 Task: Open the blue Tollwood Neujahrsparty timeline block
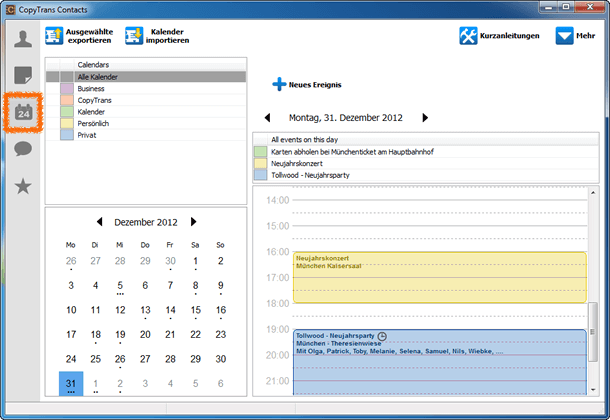[x=440, y=362]
